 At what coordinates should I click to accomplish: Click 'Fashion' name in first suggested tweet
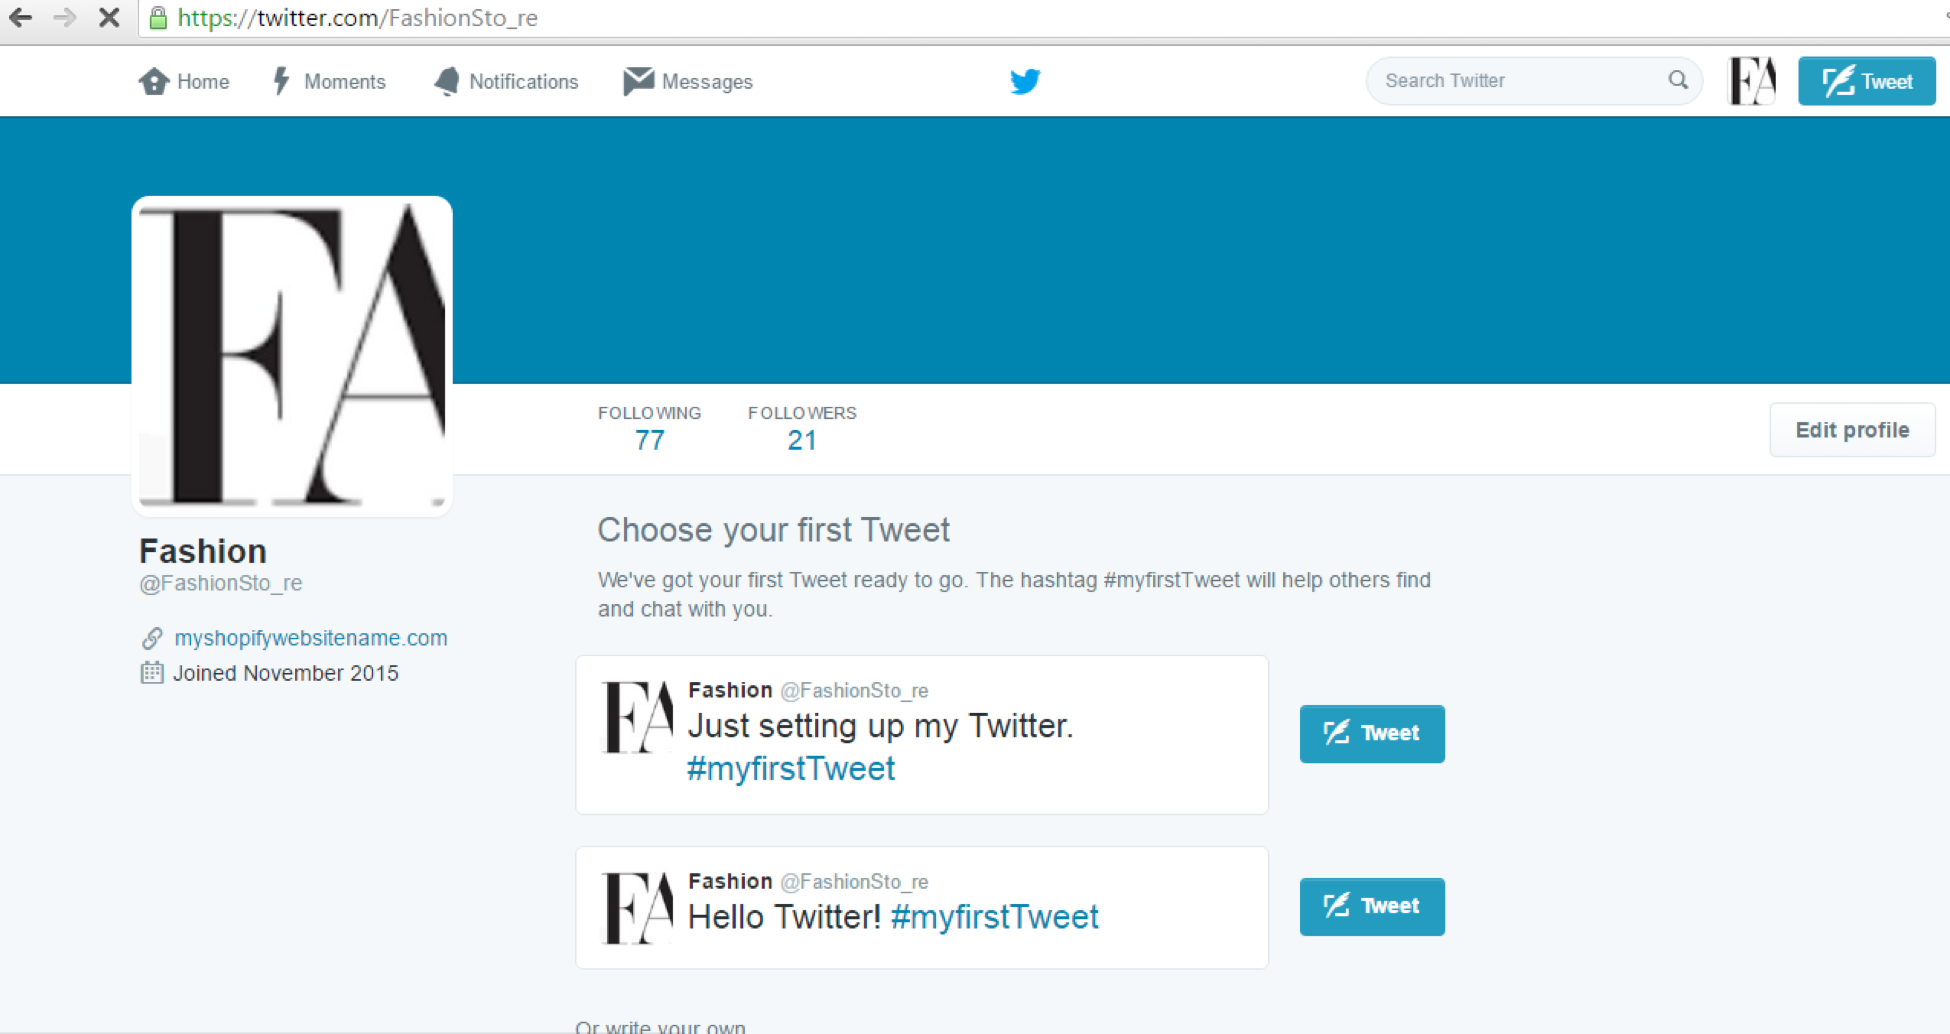[x=730, y=690]
